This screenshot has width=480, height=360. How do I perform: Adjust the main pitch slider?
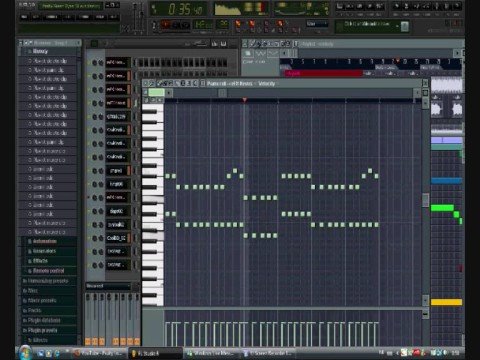point(142,18)
